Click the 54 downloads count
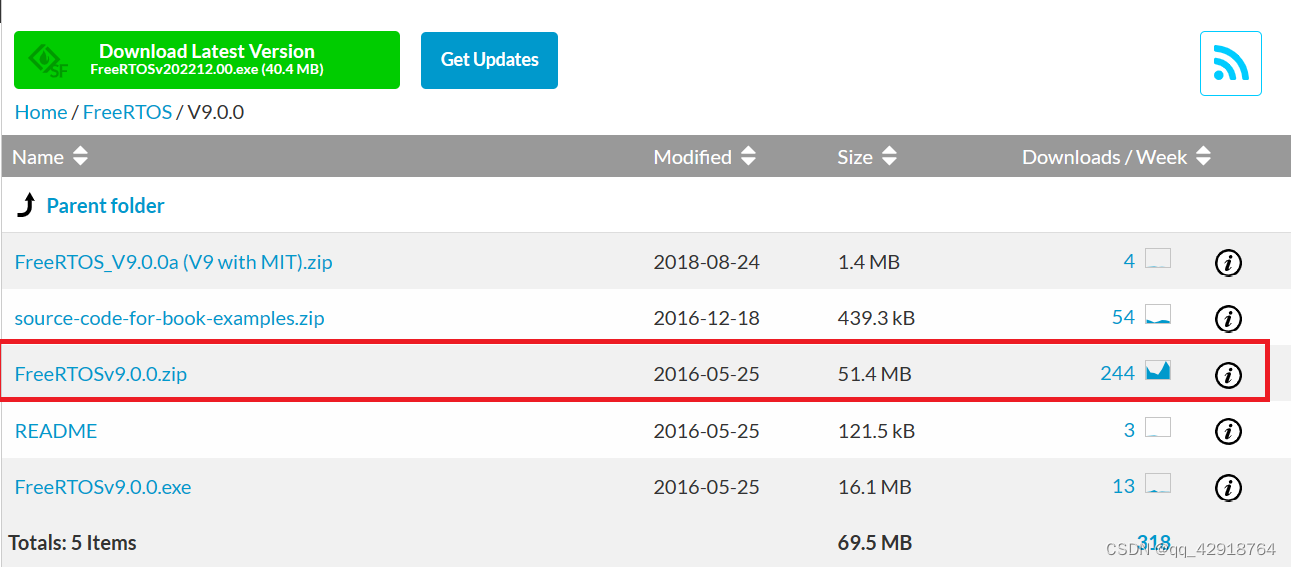 (1123, 317)
